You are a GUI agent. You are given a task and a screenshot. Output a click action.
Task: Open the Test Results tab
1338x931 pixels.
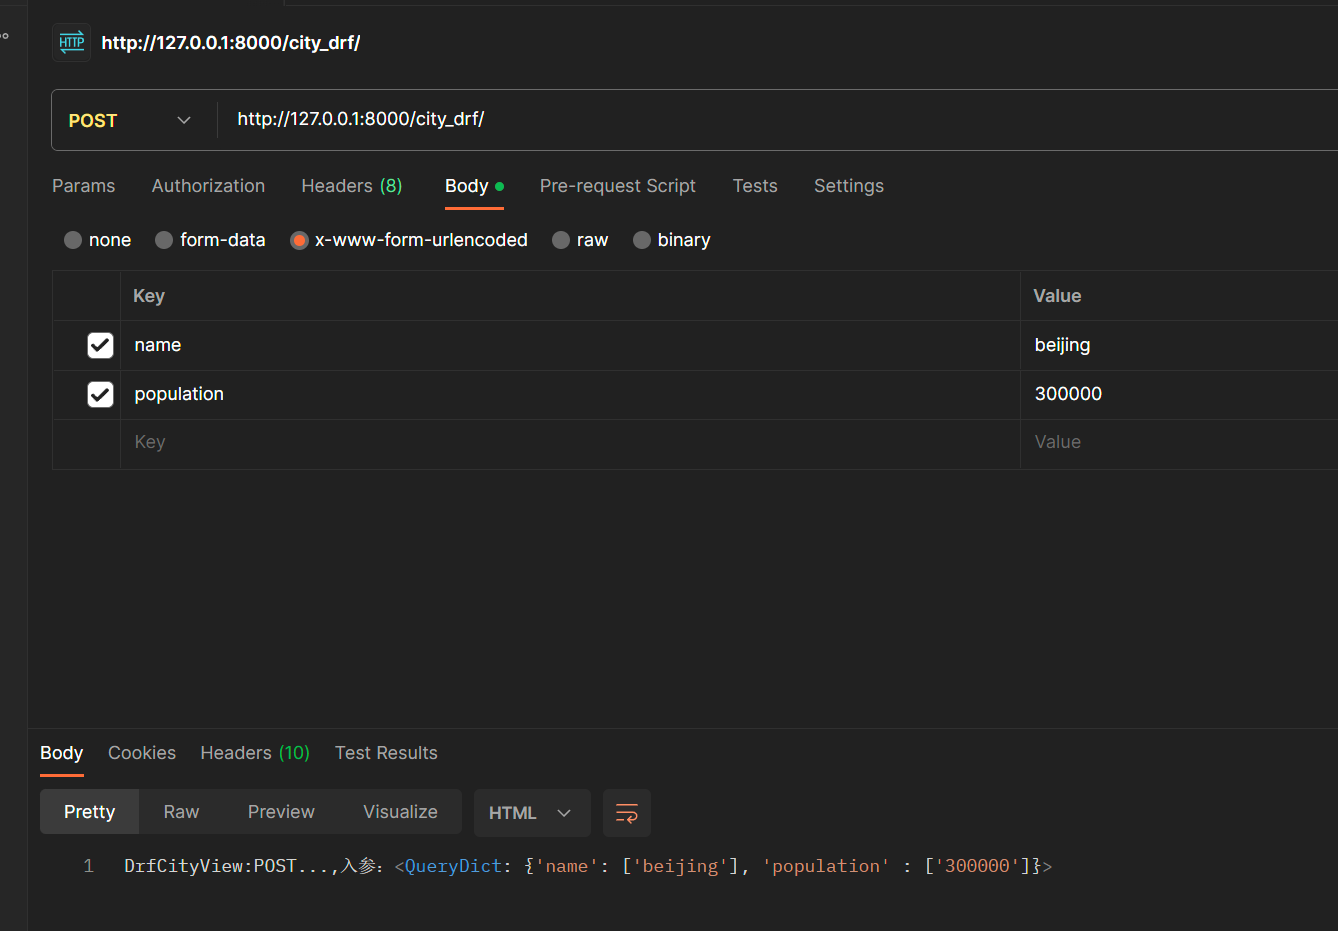pos(385,753)
